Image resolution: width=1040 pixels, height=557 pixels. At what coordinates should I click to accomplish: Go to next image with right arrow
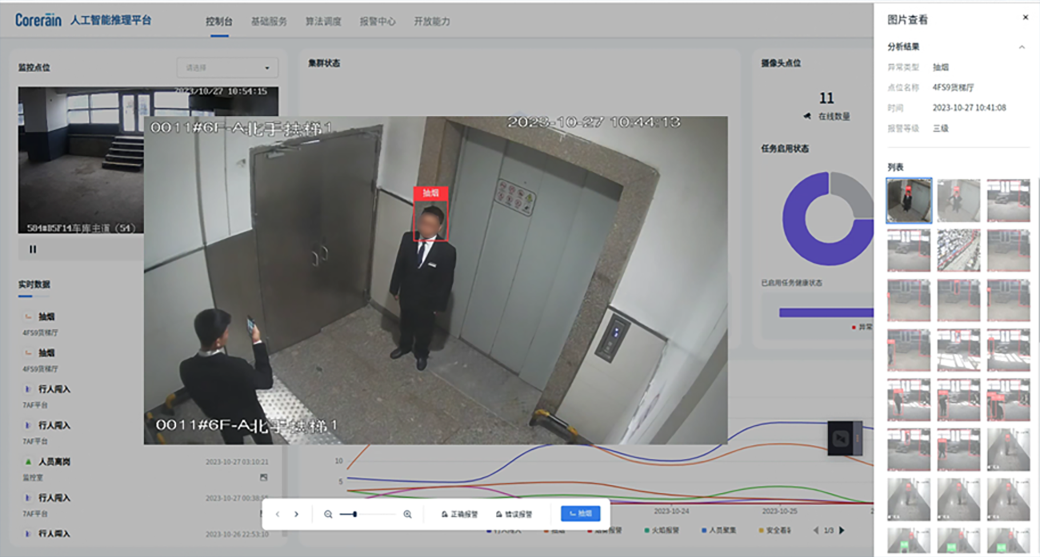pos(296,514)
